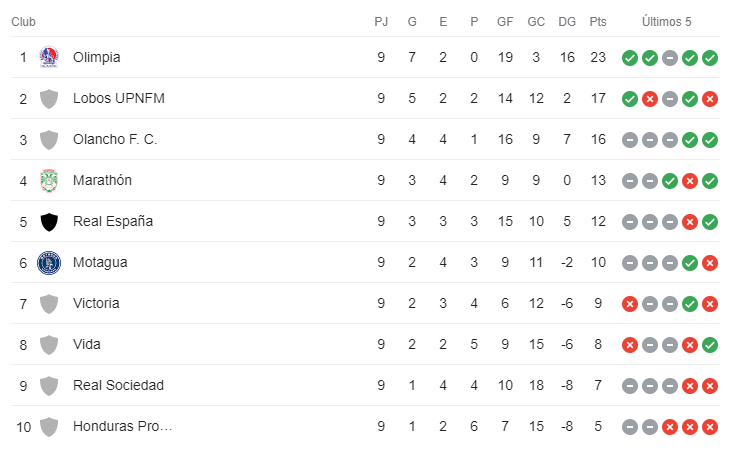The image size is (745, 457).
Task: Click Honduras Progreso's first red loss icon
Action: [669, 427]
